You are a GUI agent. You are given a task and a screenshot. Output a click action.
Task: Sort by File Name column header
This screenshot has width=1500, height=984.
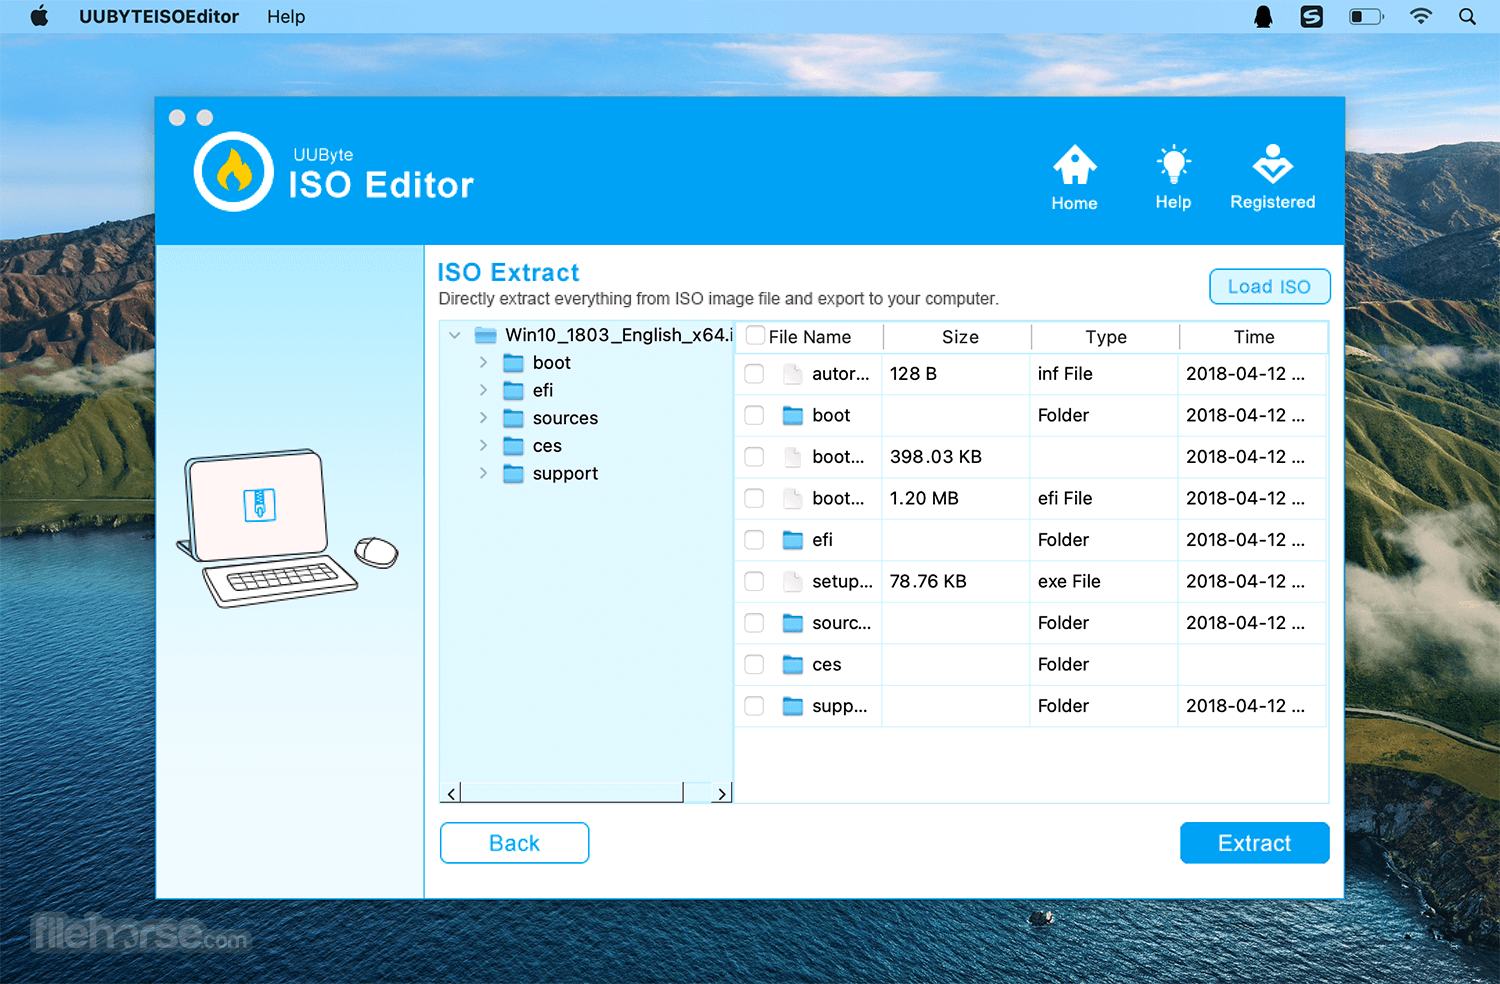tap(810, 337)
